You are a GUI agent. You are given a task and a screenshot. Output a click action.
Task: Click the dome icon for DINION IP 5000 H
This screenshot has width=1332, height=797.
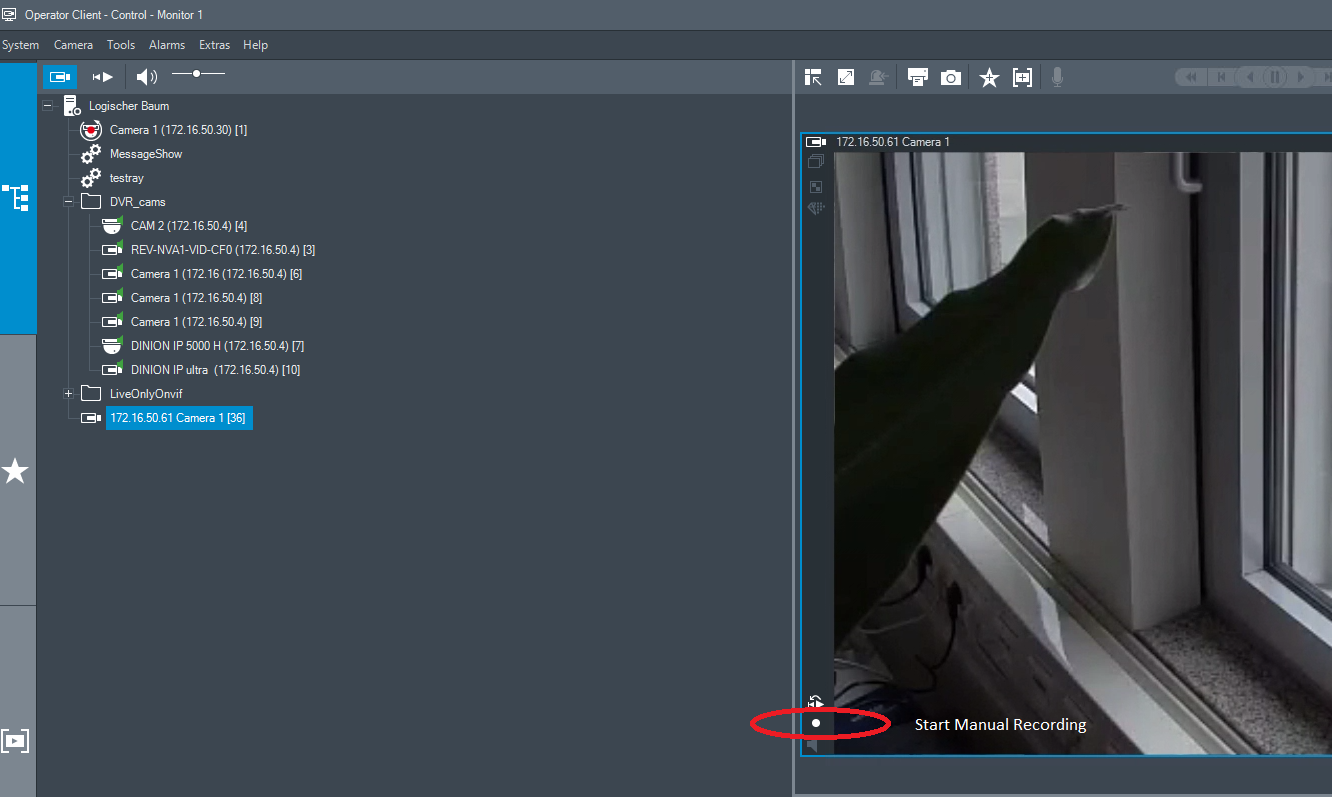pos(112,346)
